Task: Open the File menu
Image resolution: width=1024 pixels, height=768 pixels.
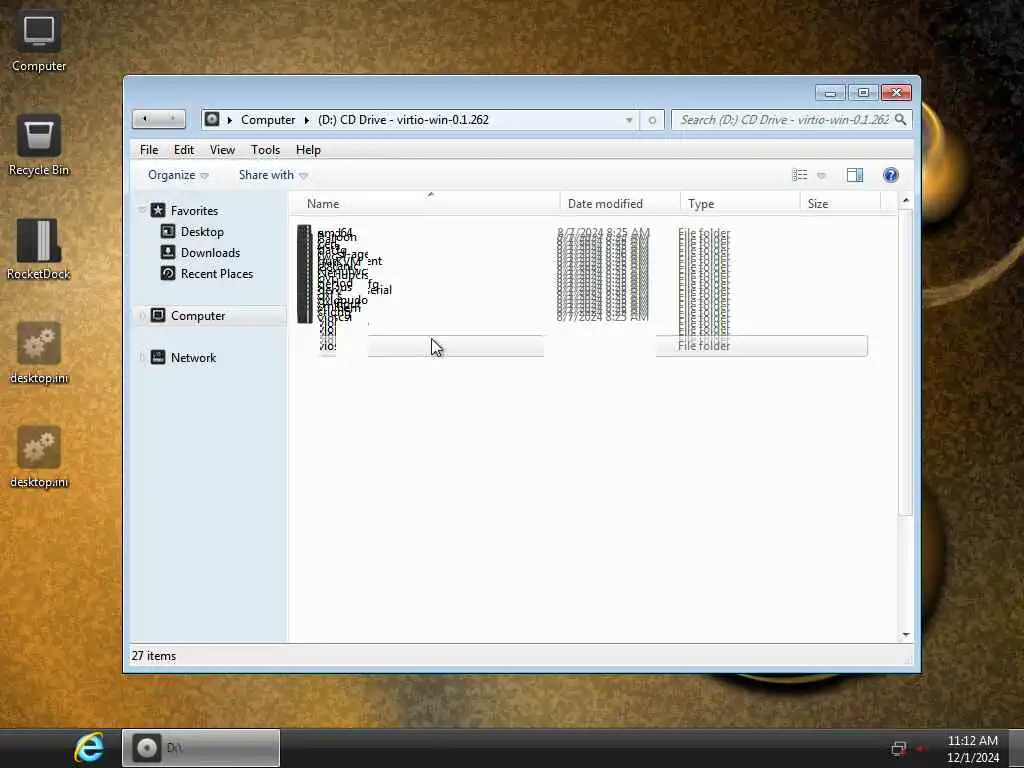Action: coord(149,150)
